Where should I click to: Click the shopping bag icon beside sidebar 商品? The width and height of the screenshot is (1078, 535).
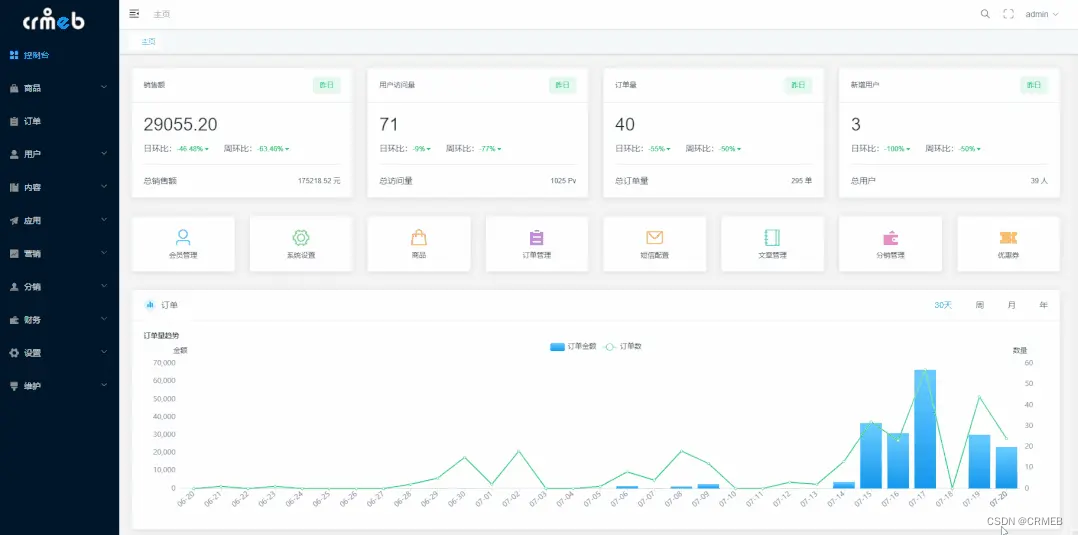[x=14, y=88]
